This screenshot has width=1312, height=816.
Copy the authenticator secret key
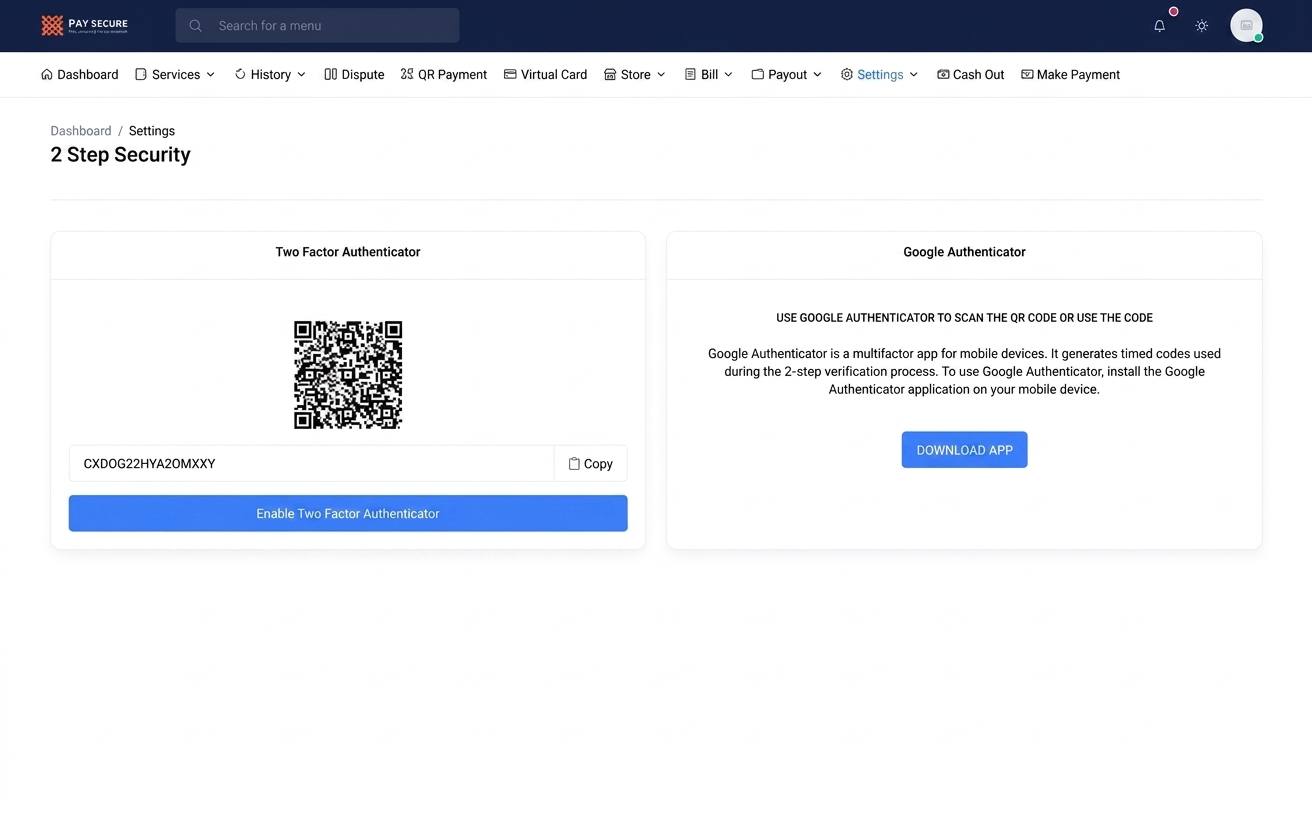tap(591, 464)
